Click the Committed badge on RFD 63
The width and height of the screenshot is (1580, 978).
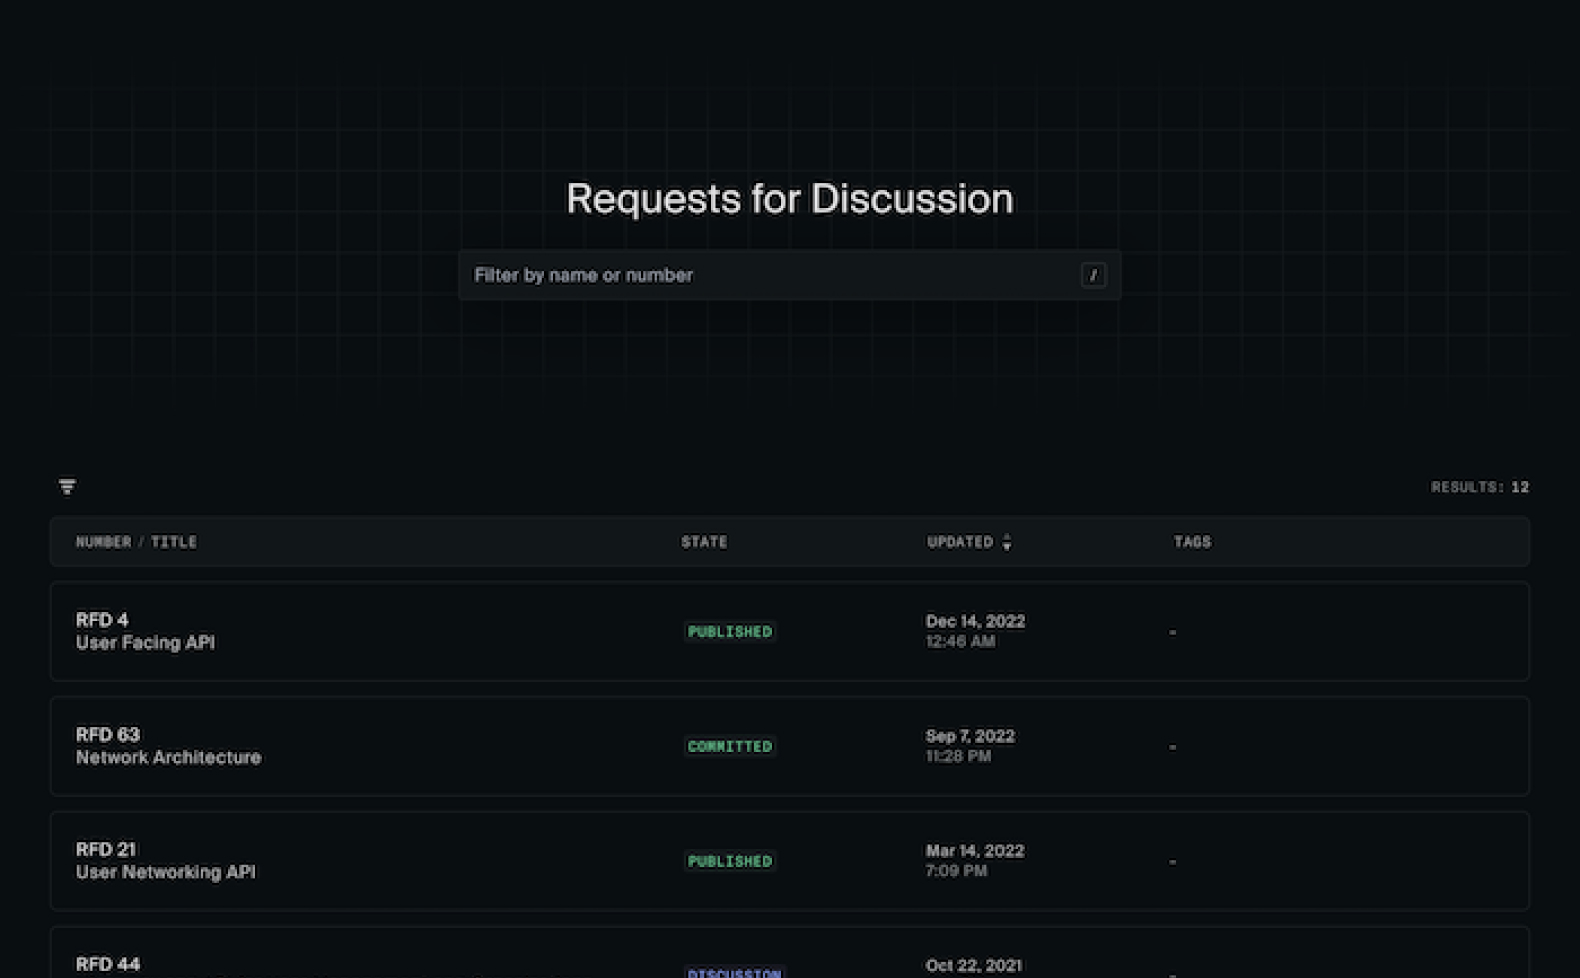[729, 747]
